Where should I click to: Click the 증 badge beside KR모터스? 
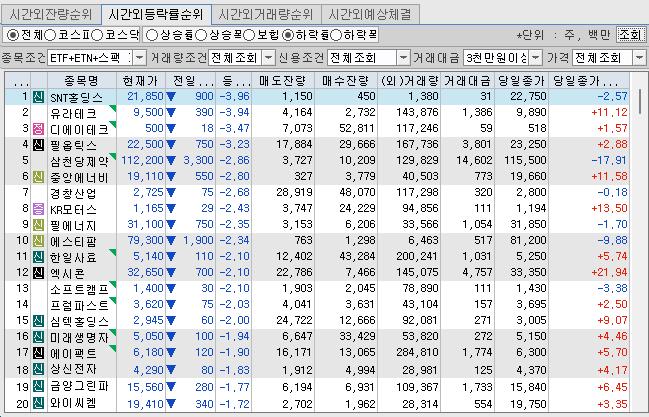(38, 209)
